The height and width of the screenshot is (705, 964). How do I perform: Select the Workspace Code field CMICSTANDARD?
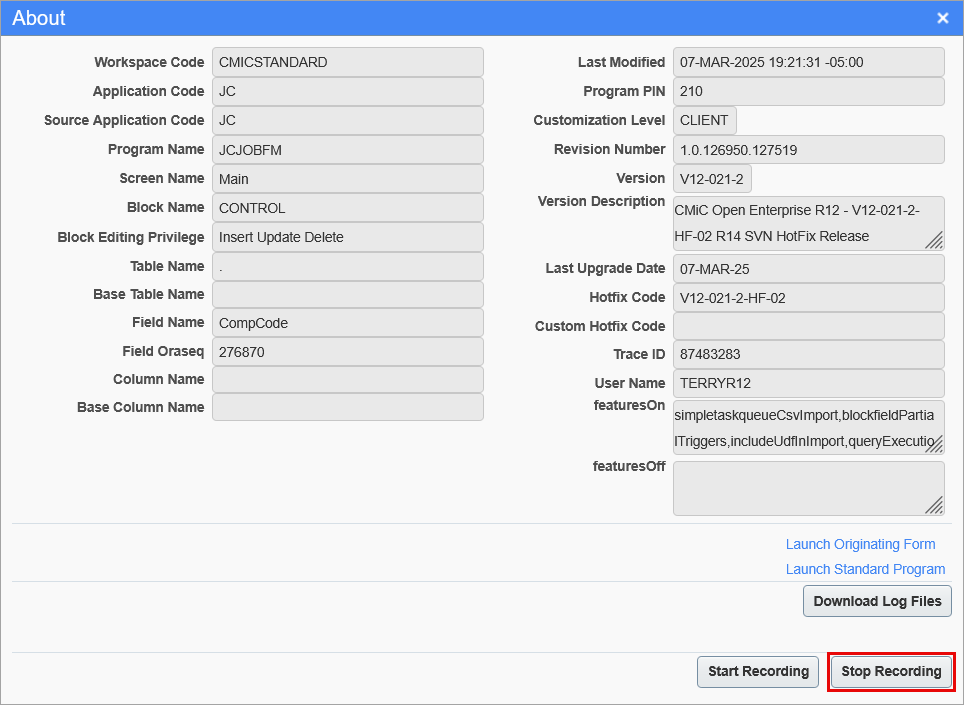[348, 62]
